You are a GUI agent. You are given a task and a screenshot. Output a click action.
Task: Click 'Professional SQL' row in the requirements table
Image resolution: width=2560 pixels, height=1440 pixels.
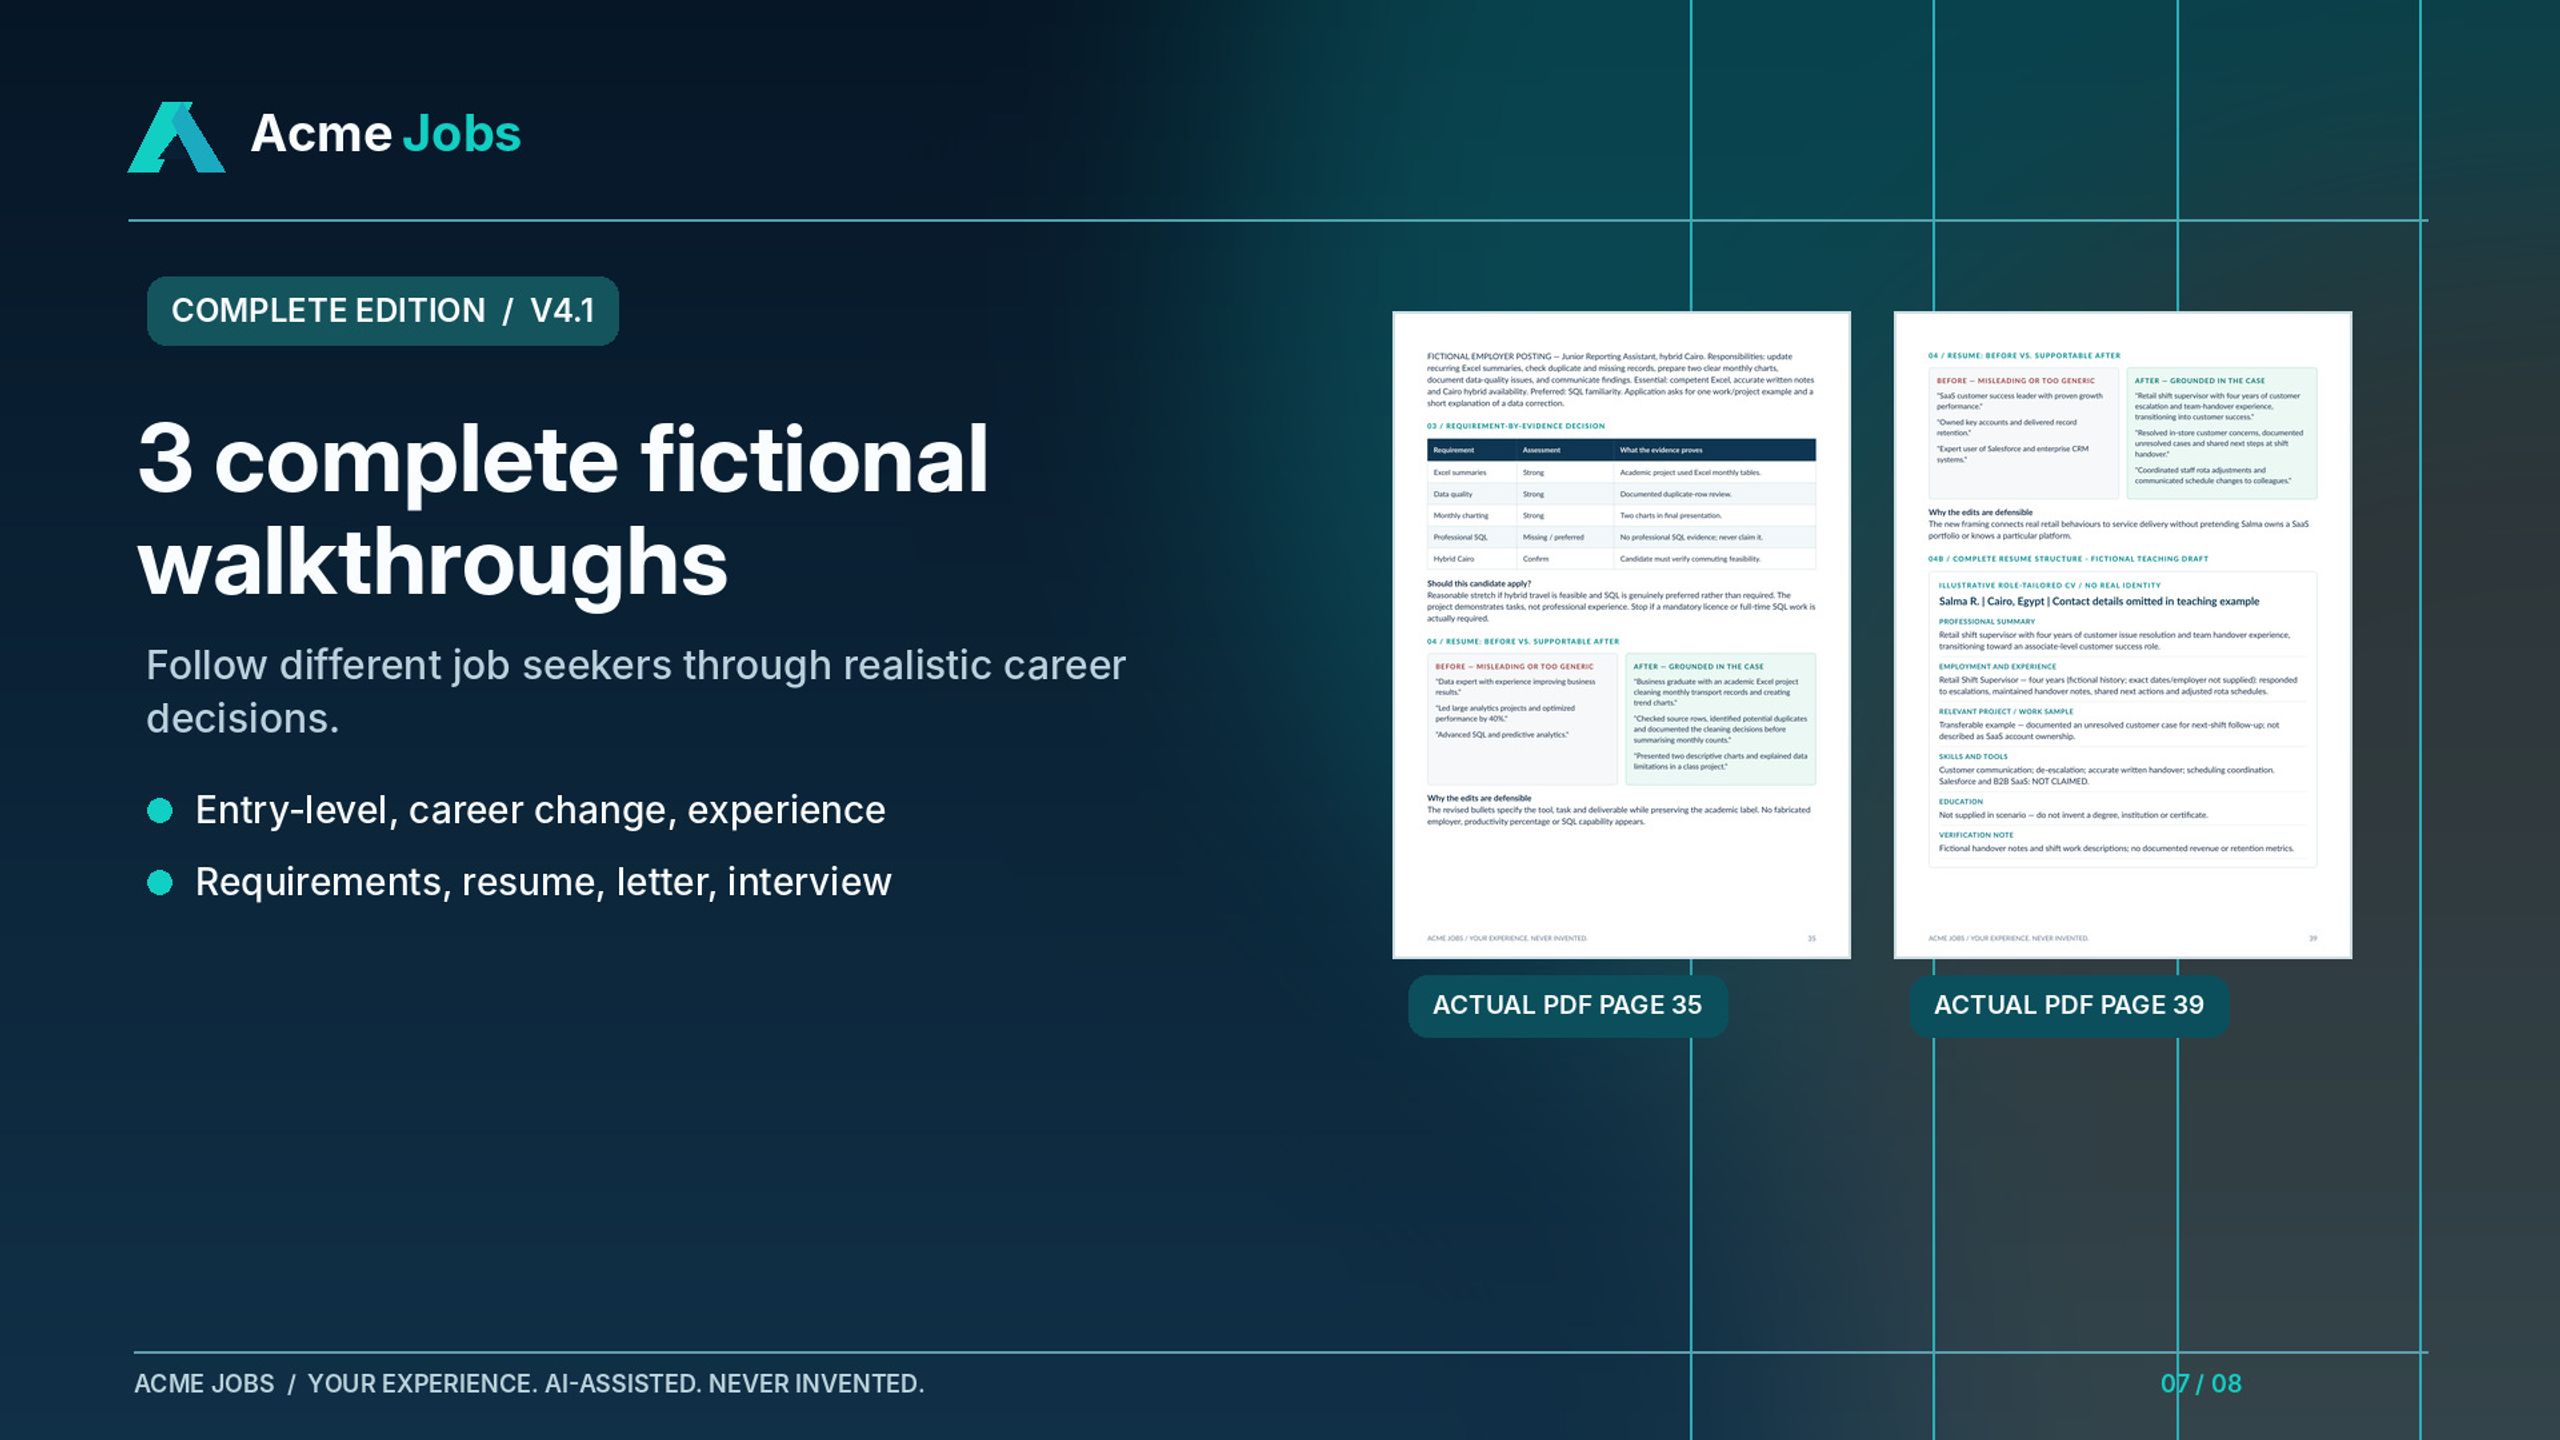pos(1621,537)
